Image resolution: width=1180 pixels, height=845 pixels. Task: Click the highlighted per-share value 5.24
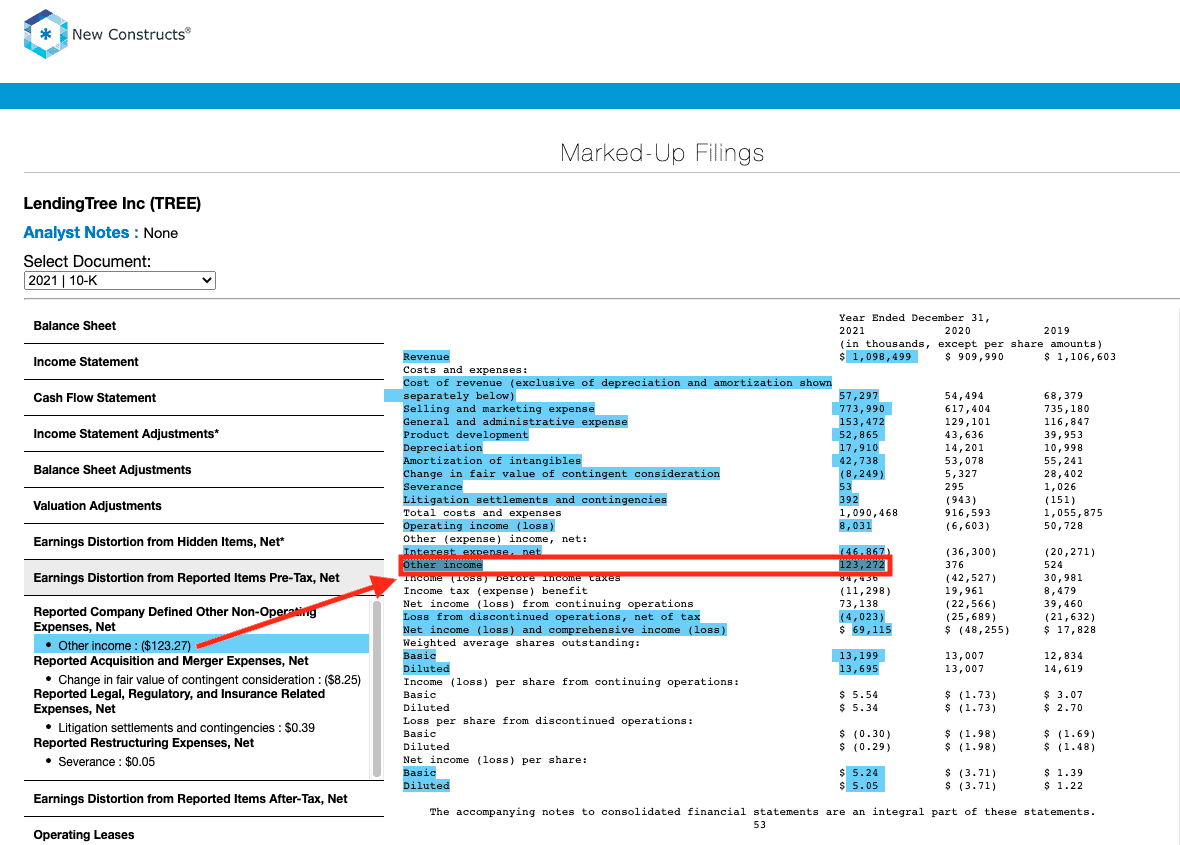point(865,773)
